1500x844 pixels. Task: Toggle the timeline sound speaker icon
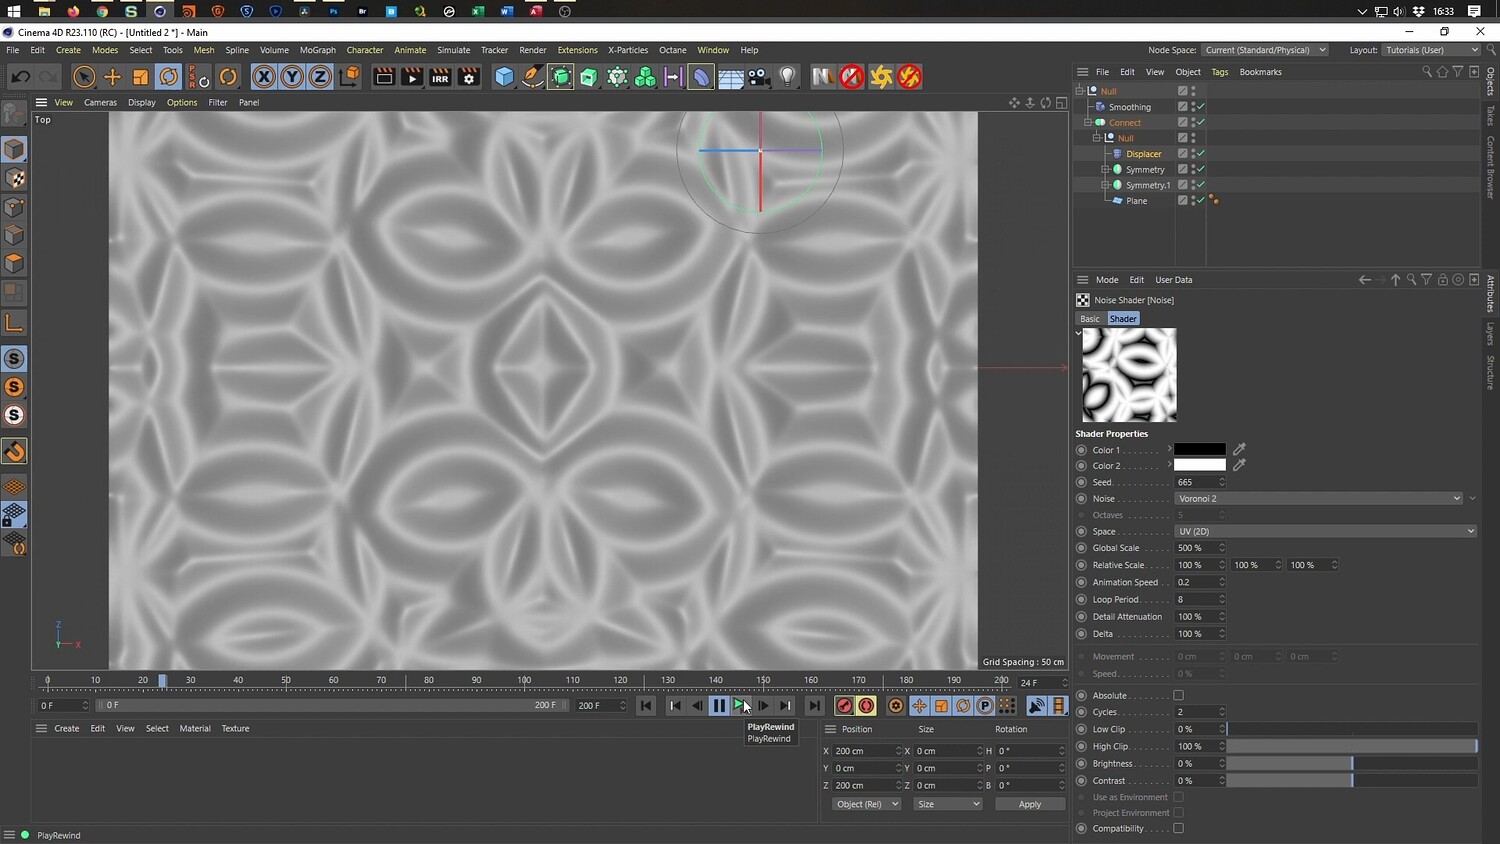coord(1036,706)
